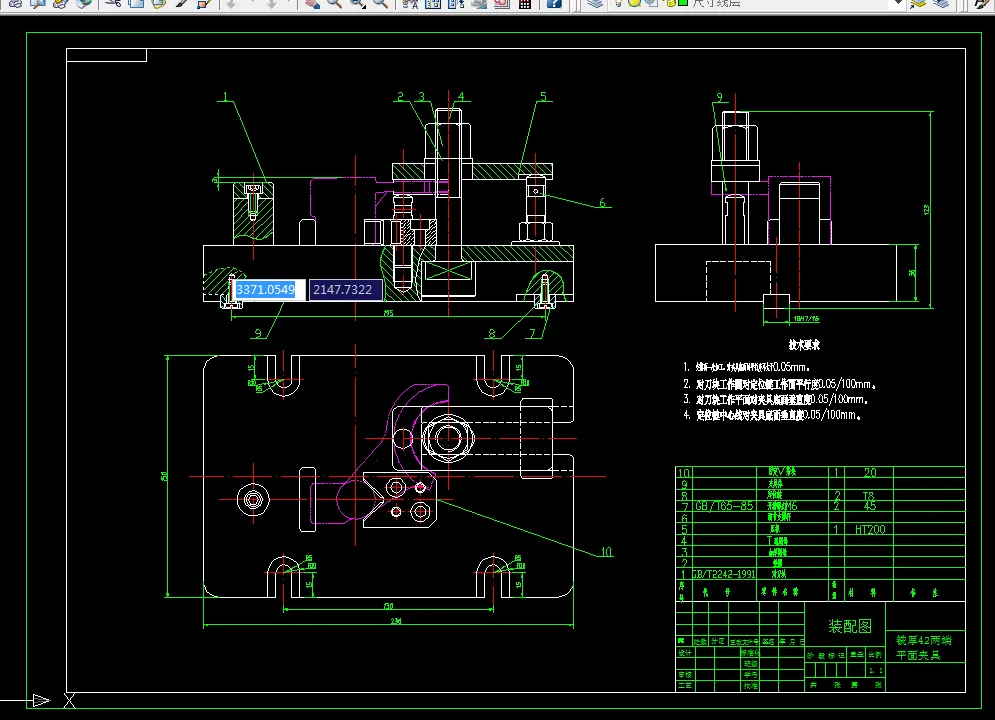Viewport: 995px width, 720px height.
Task: Click the Paste clipboard icon
Action: point(158,4)
